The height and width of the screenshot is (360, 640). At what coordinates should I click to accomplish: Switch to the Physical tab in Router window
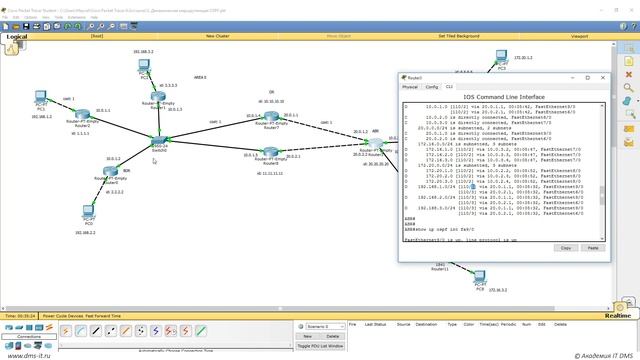410,87
